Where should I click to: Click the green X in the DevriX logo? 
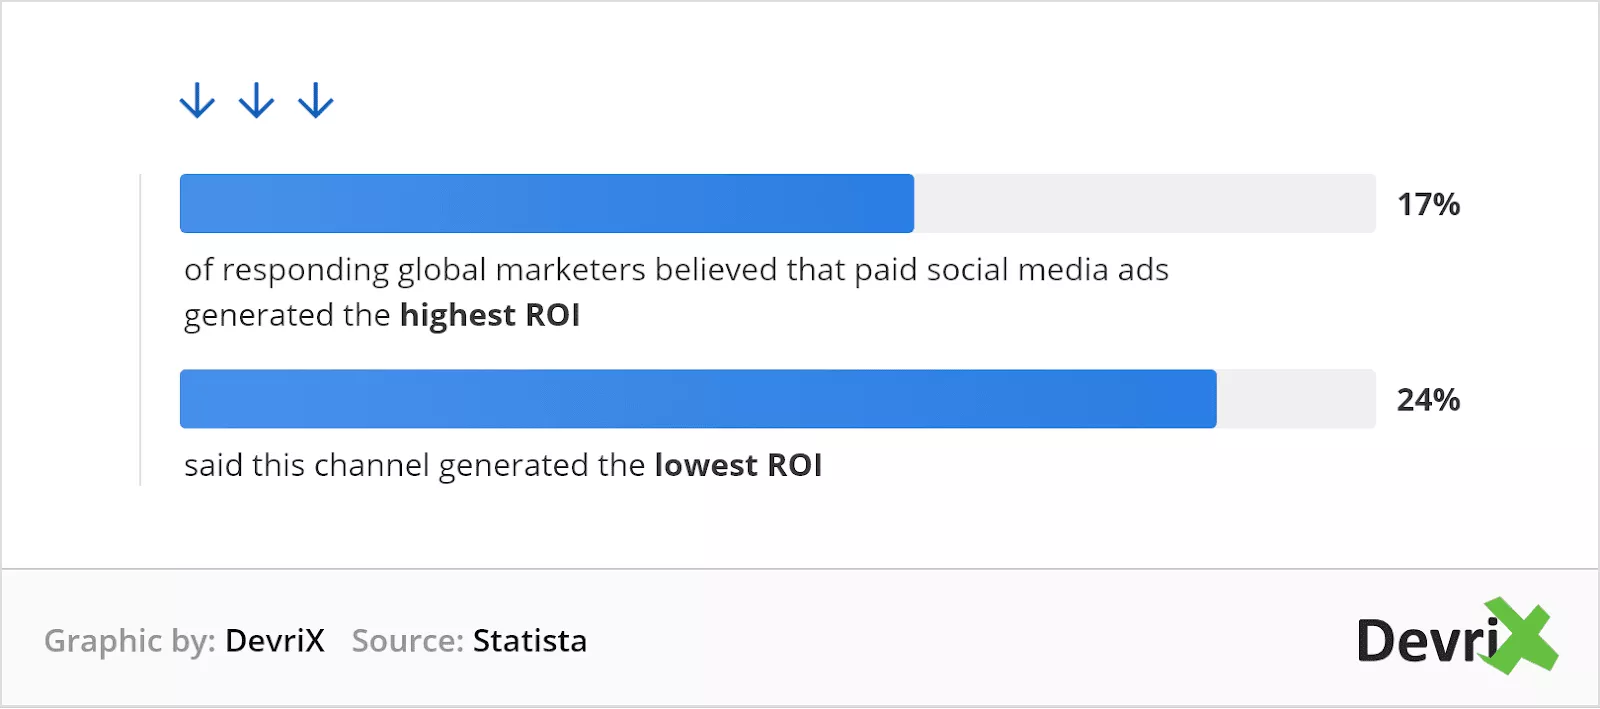1520,636
